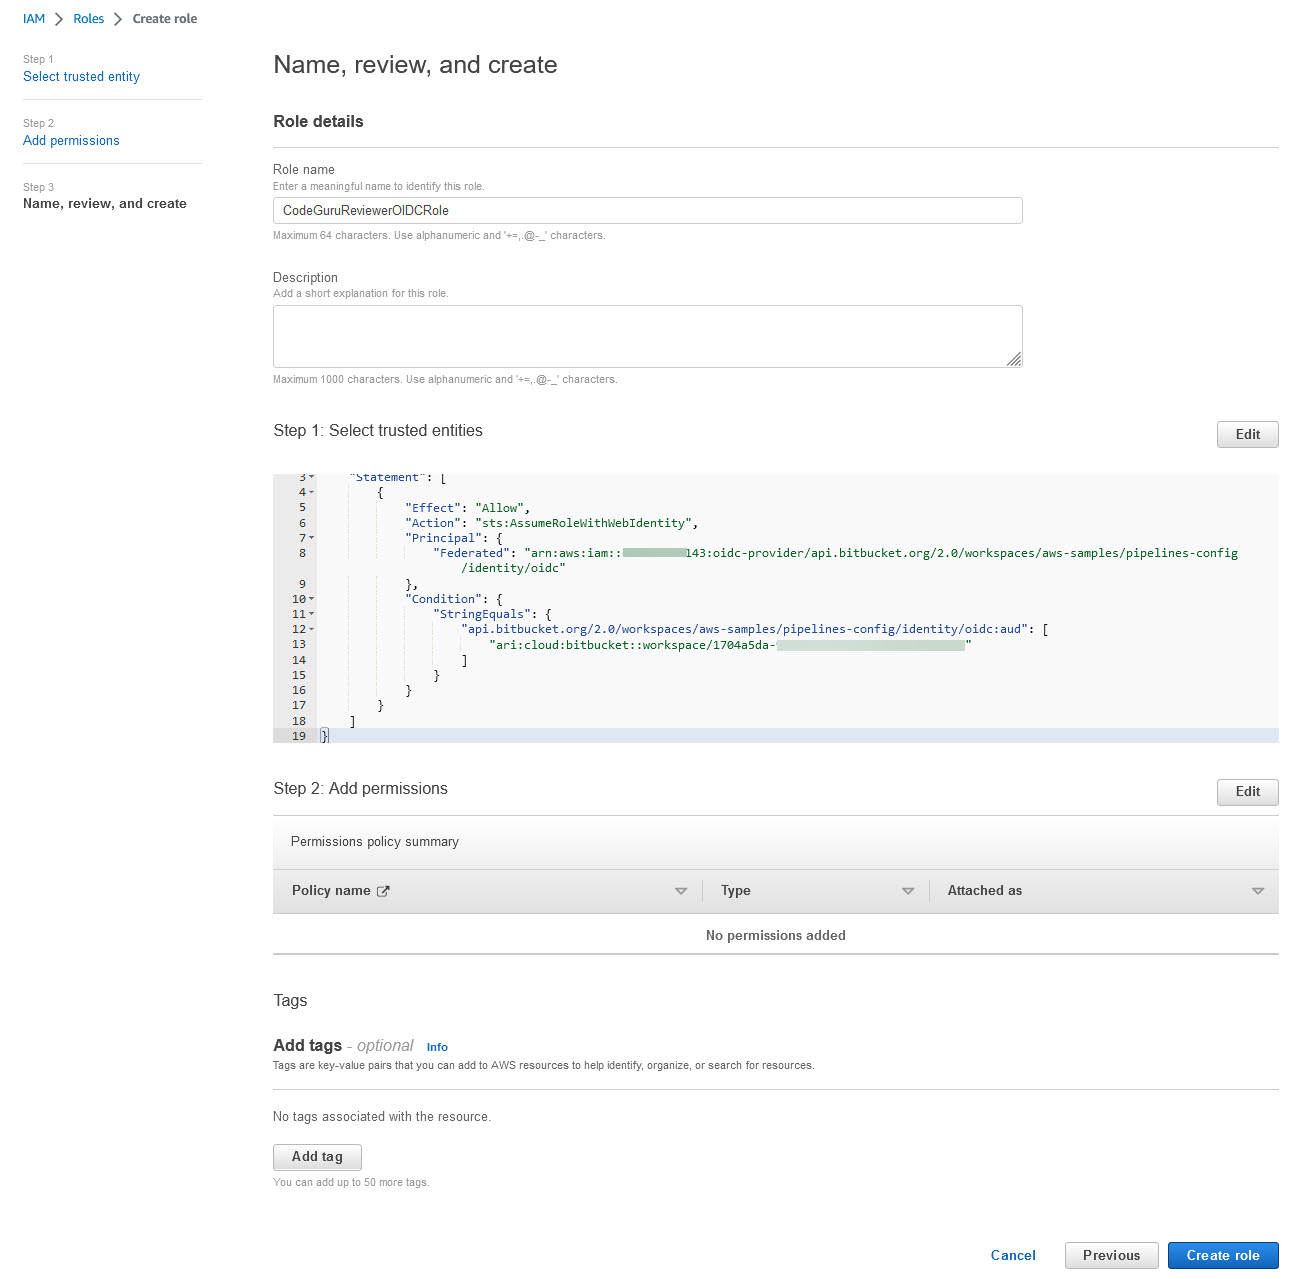Collapse code fold arrow on line 11
Image resolution: width=1297 pixels, height=1279 pixels.
[x=311, y=614]
